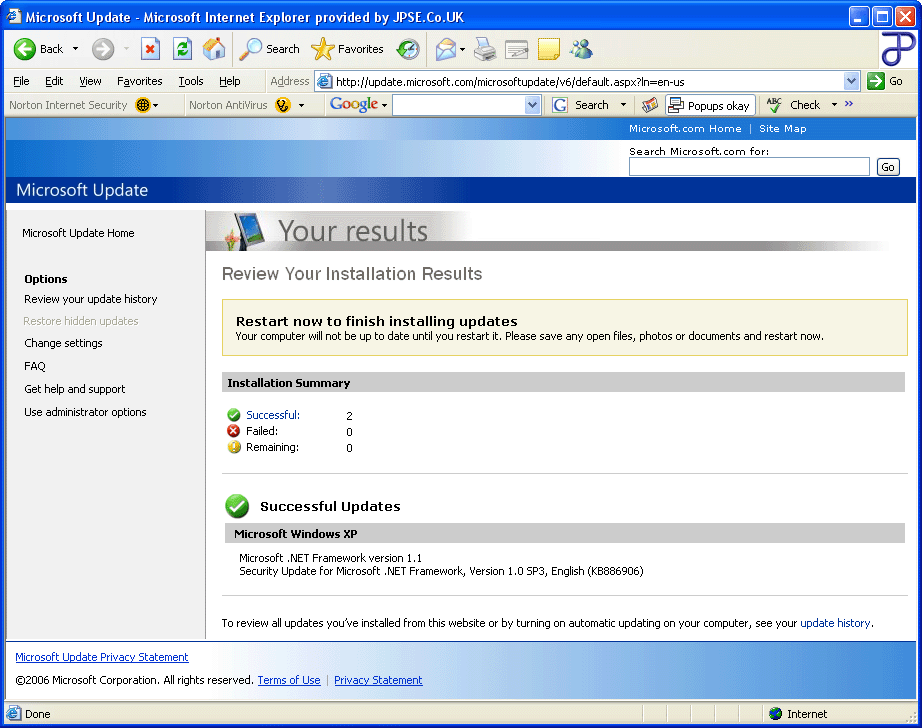
Task: Toggle the Popups okay blocker button
Action: [710, 105]
